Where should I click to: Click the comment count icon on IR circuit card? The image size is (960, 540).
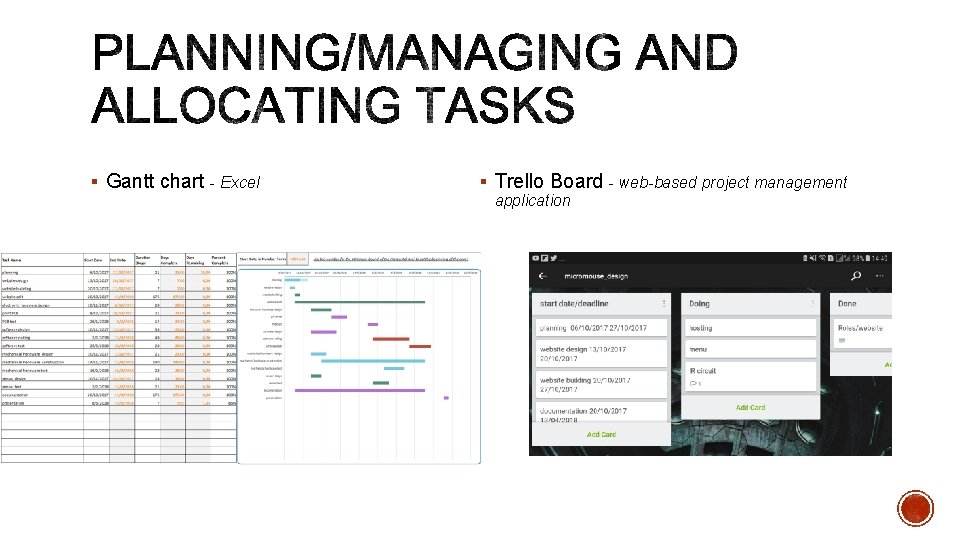pos(695,383)
